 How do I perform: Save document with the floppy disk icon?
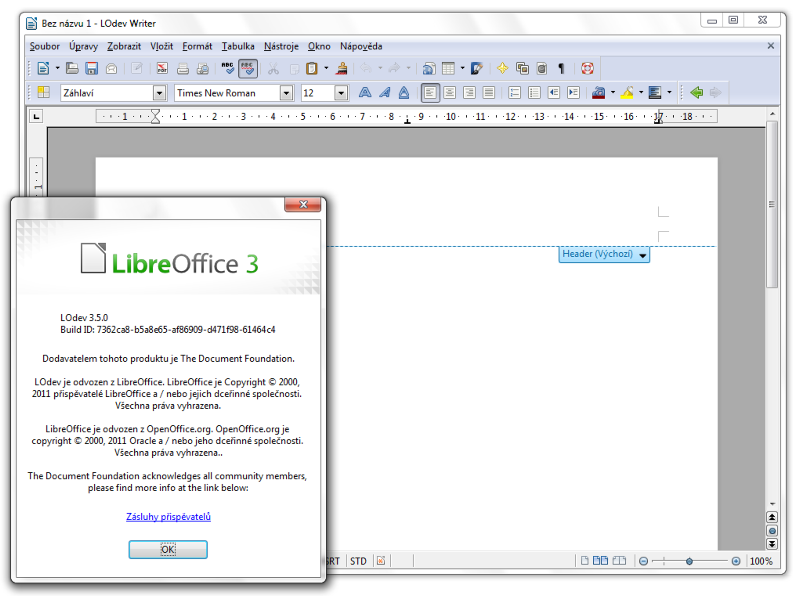pos(91,68)
